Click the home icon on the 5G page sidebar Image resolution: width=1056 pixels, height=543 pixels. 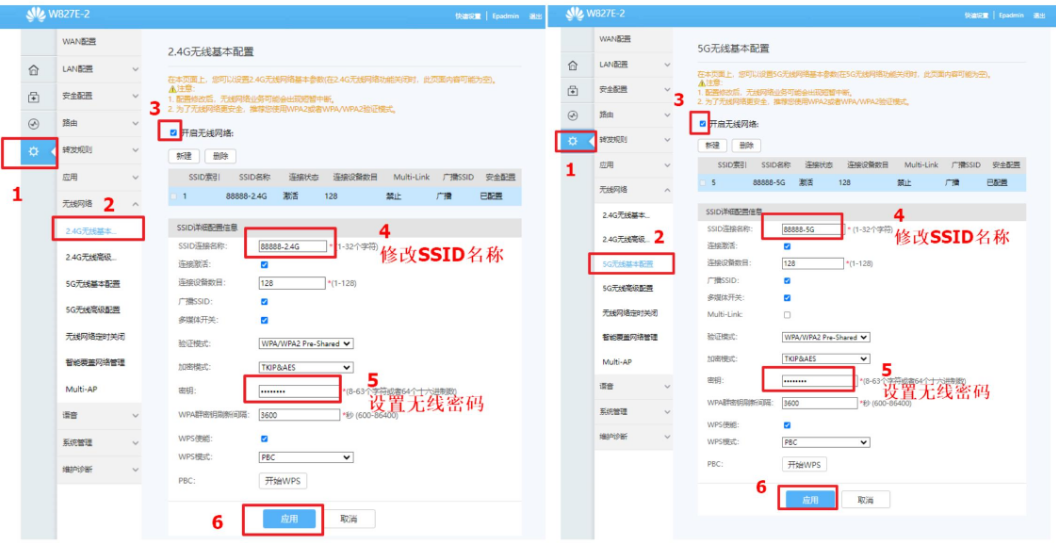572,66
